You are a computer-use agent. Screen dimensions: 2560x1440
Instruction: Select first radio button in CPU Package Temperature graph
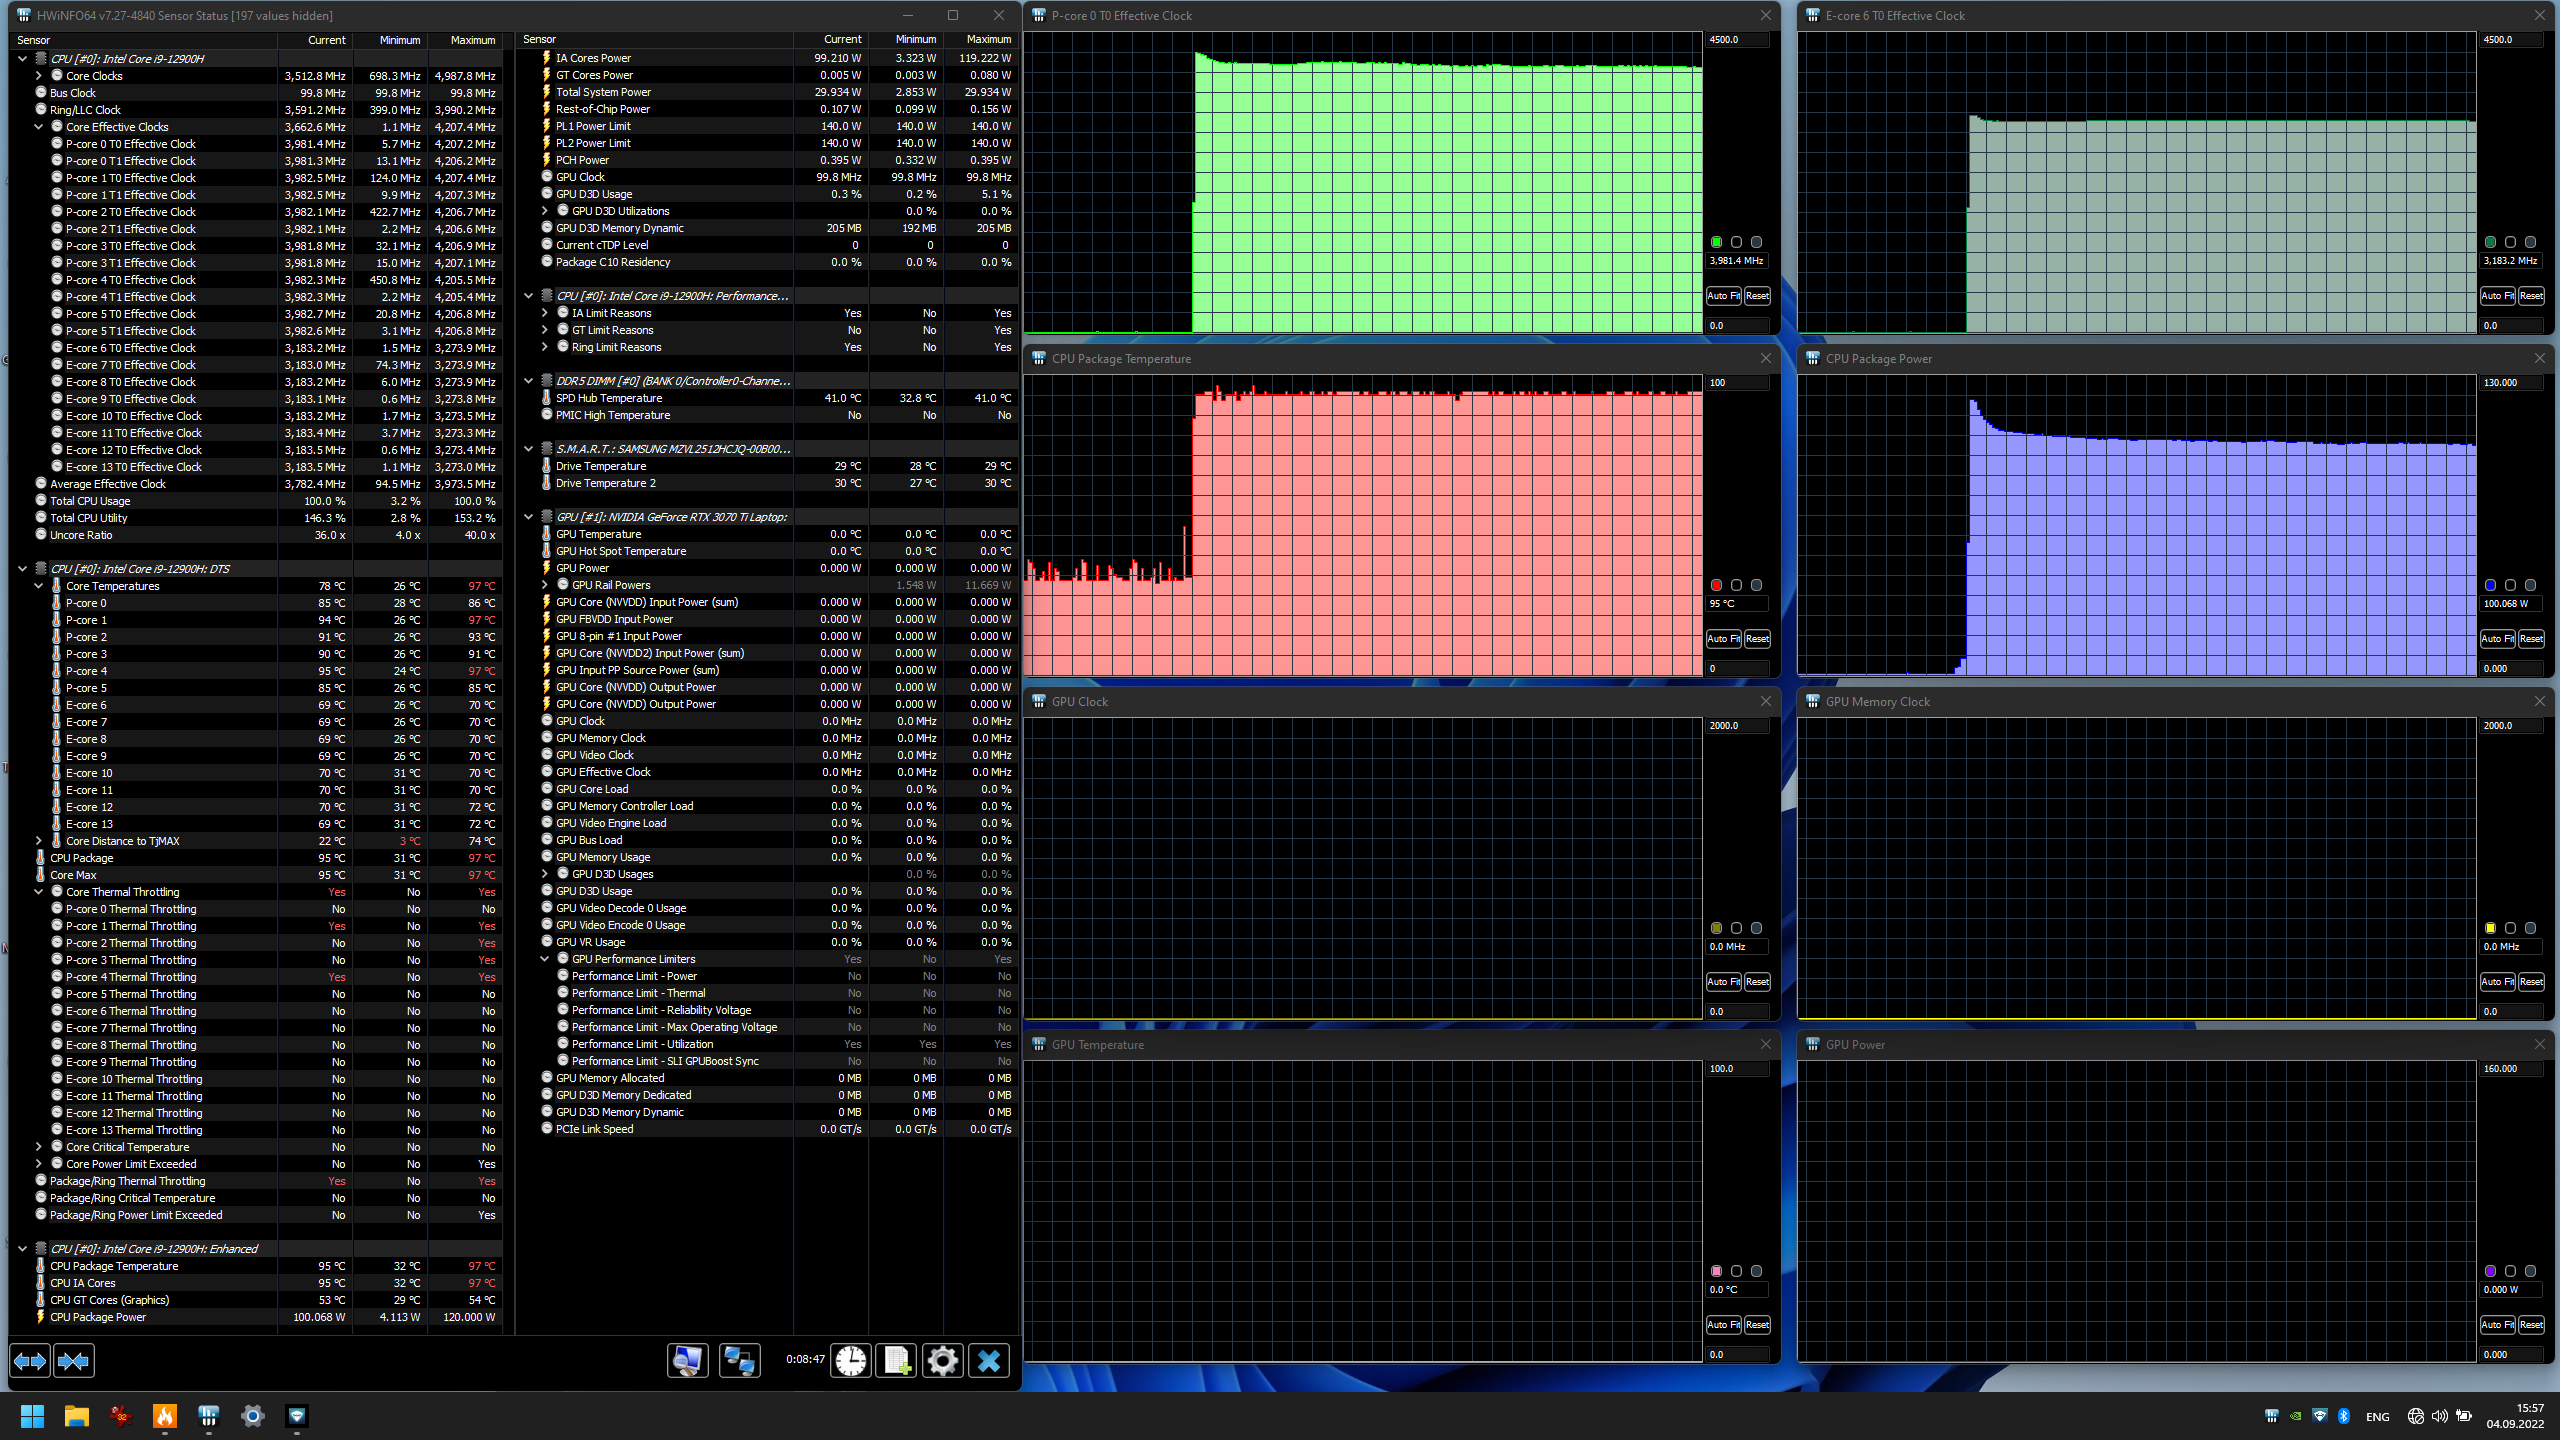[1717, 585]
